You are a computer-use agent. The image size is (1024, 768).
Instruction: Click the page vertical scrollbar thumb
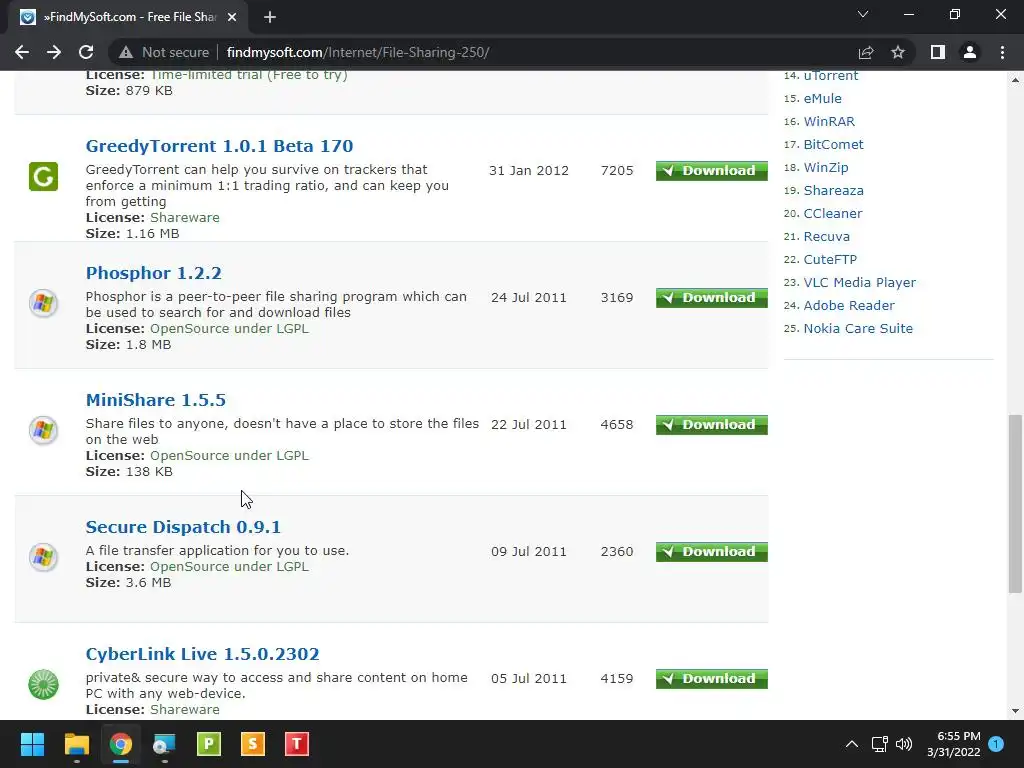[1015, 504]
